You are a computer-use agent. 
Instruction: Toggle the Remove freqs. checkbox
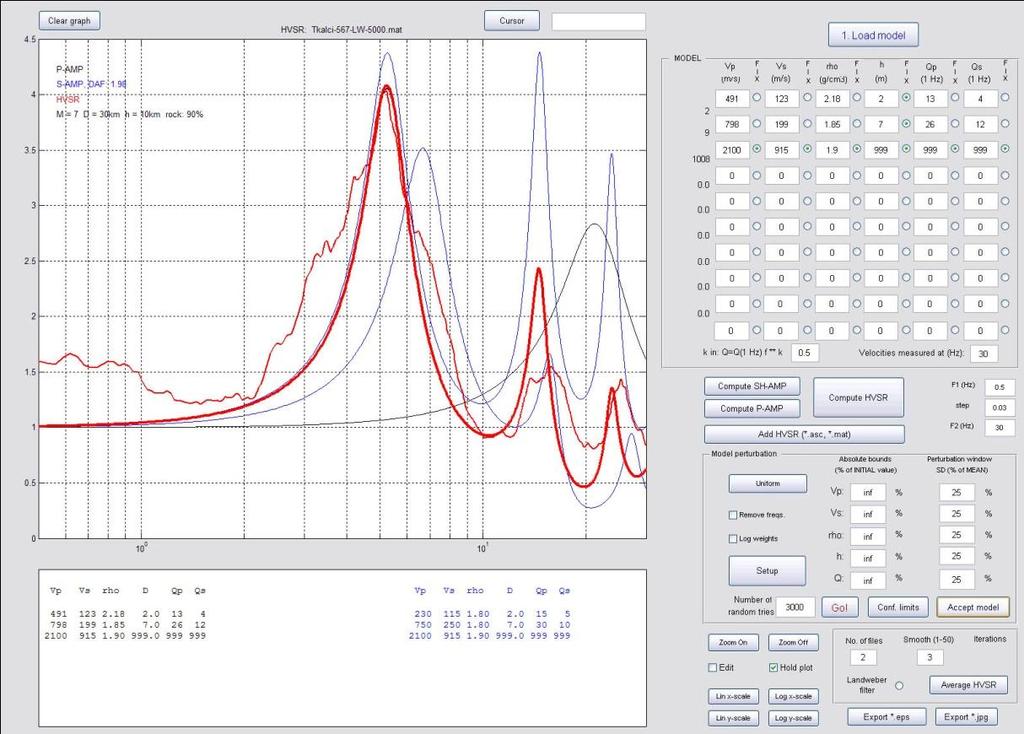point(733,515)
